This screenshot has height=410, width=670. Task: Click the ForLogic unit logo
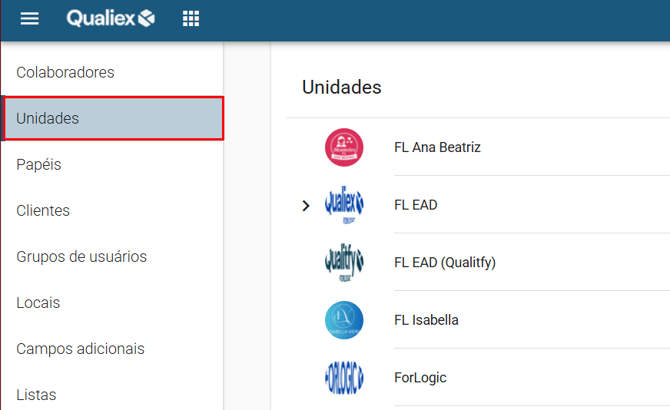[344, 378]
